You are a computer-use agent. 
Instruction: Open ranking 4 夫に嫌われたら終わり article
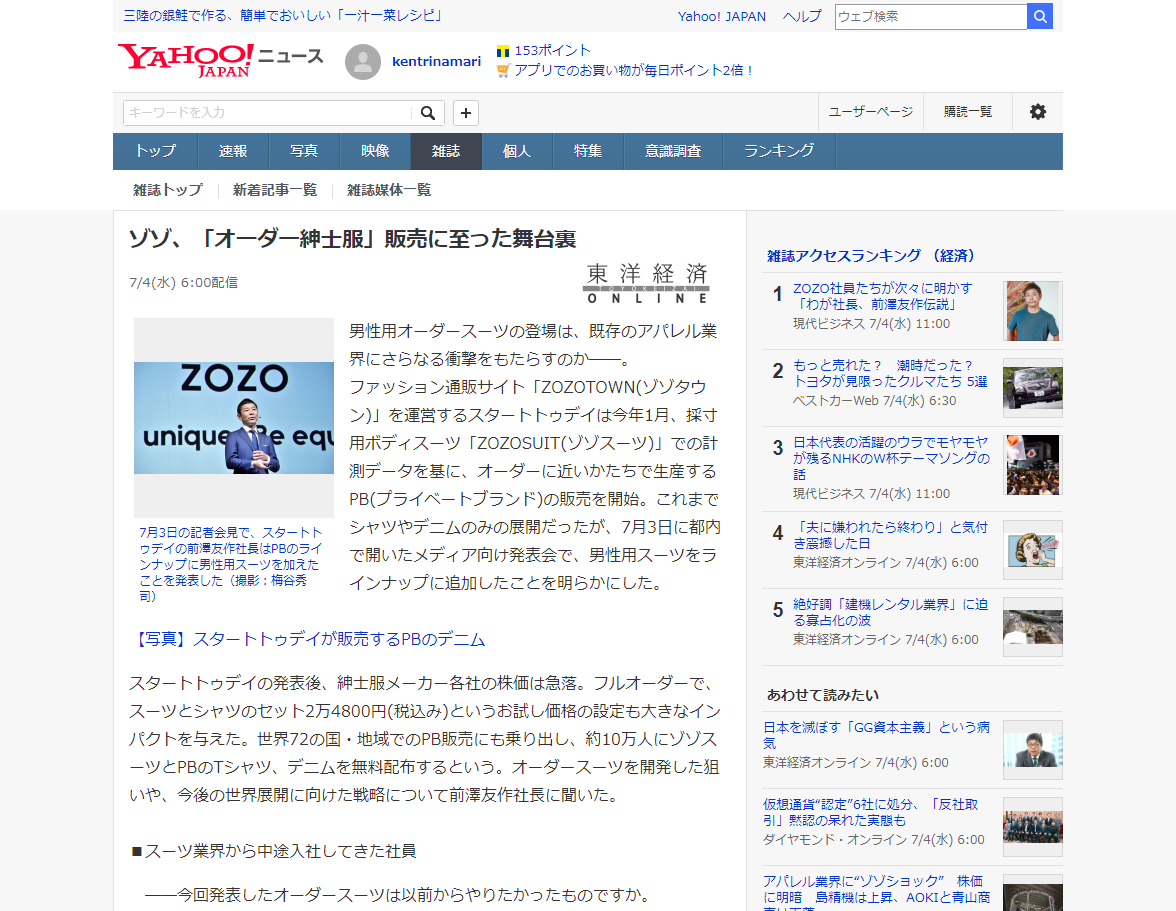pyautogui.click(x=890, y=535)
